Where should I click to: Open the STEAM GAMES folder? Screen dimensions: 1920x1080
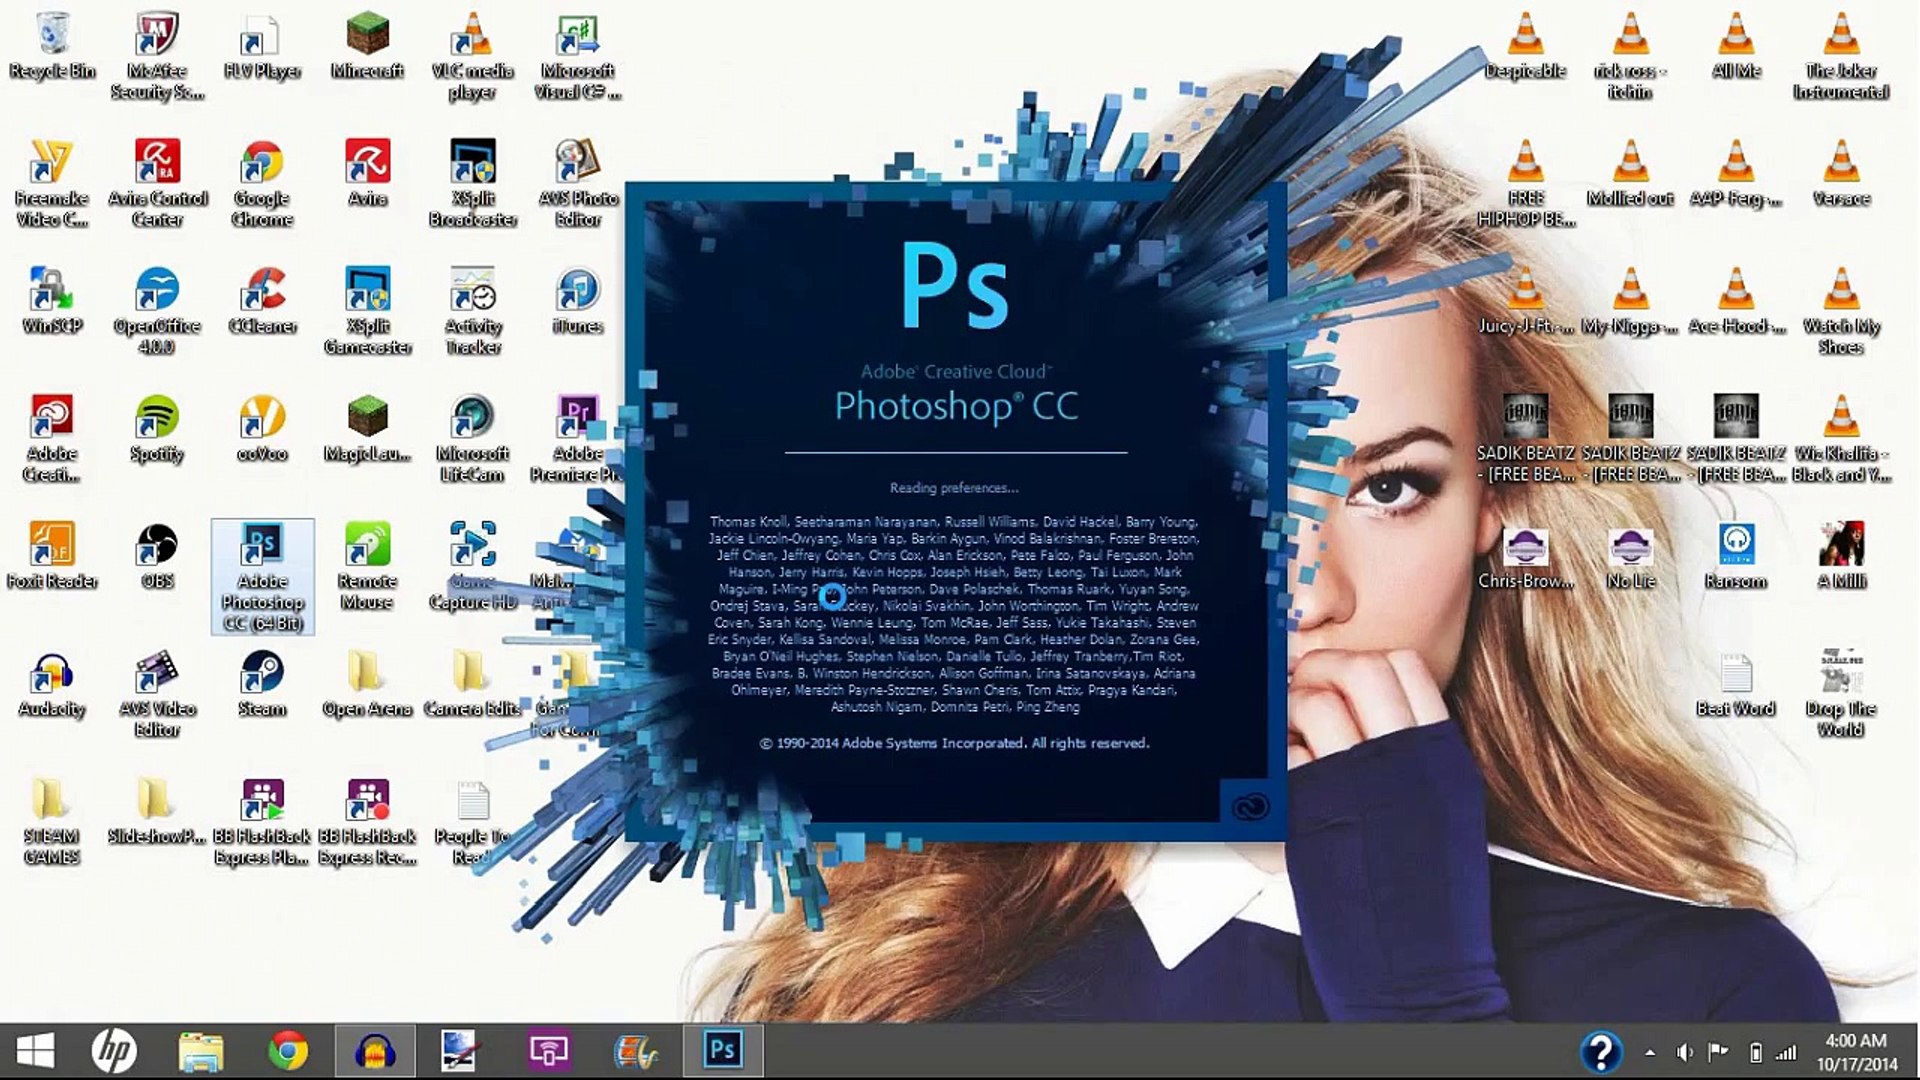pyautogui.click(x=52, y=822)
